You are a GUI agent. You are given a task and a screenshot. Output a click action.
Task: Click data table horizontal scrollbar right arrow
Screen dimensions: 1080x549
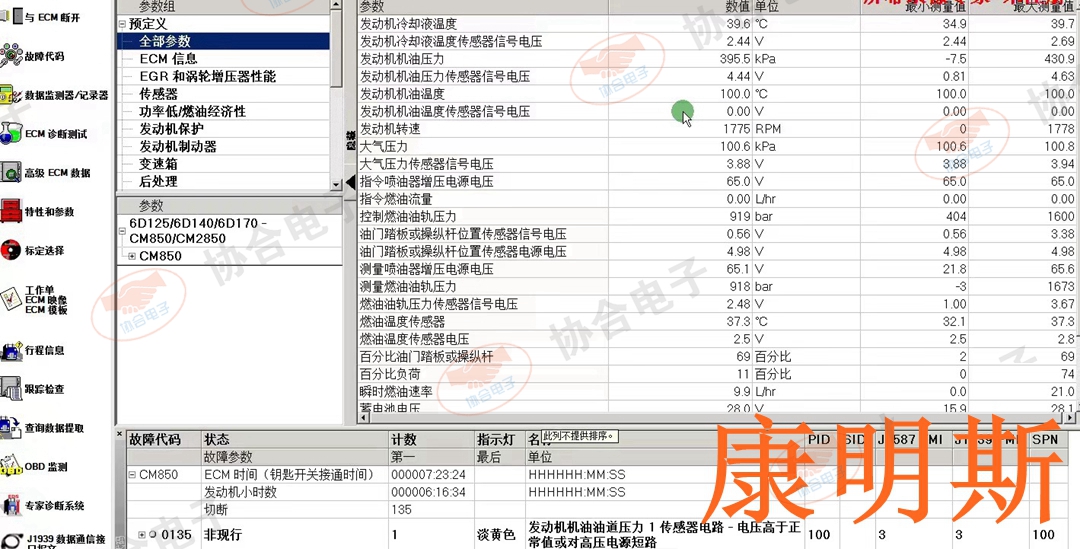click(x=1068, y=418)
